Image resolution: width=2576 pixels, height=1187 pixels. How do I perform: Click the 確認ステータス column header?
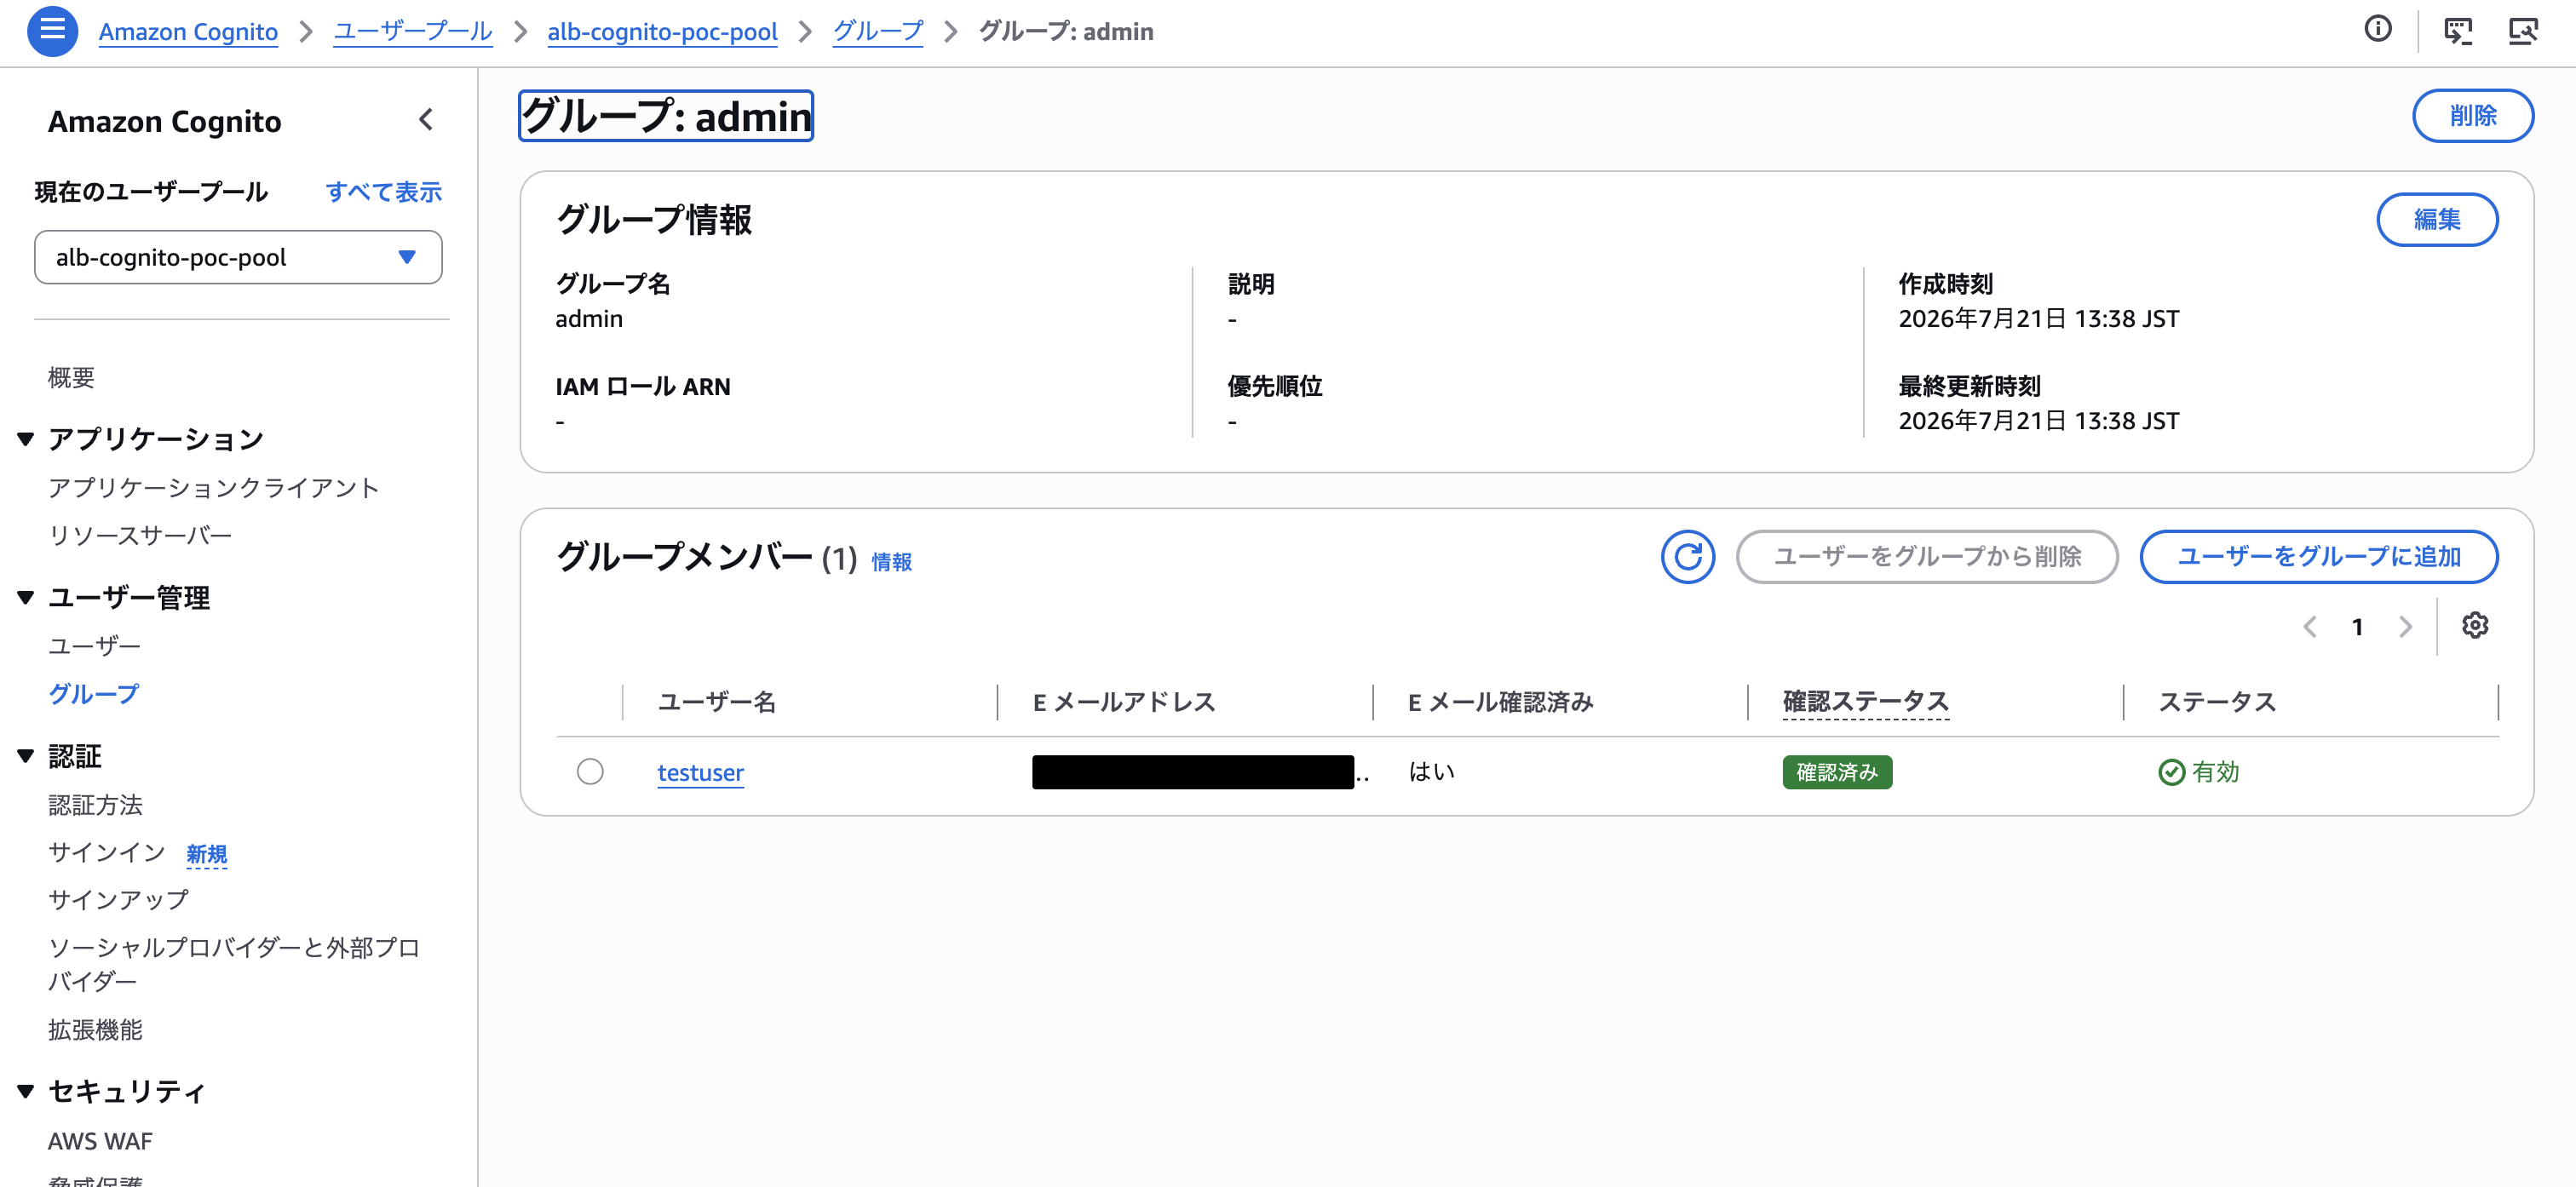[x=1865, y=702]
